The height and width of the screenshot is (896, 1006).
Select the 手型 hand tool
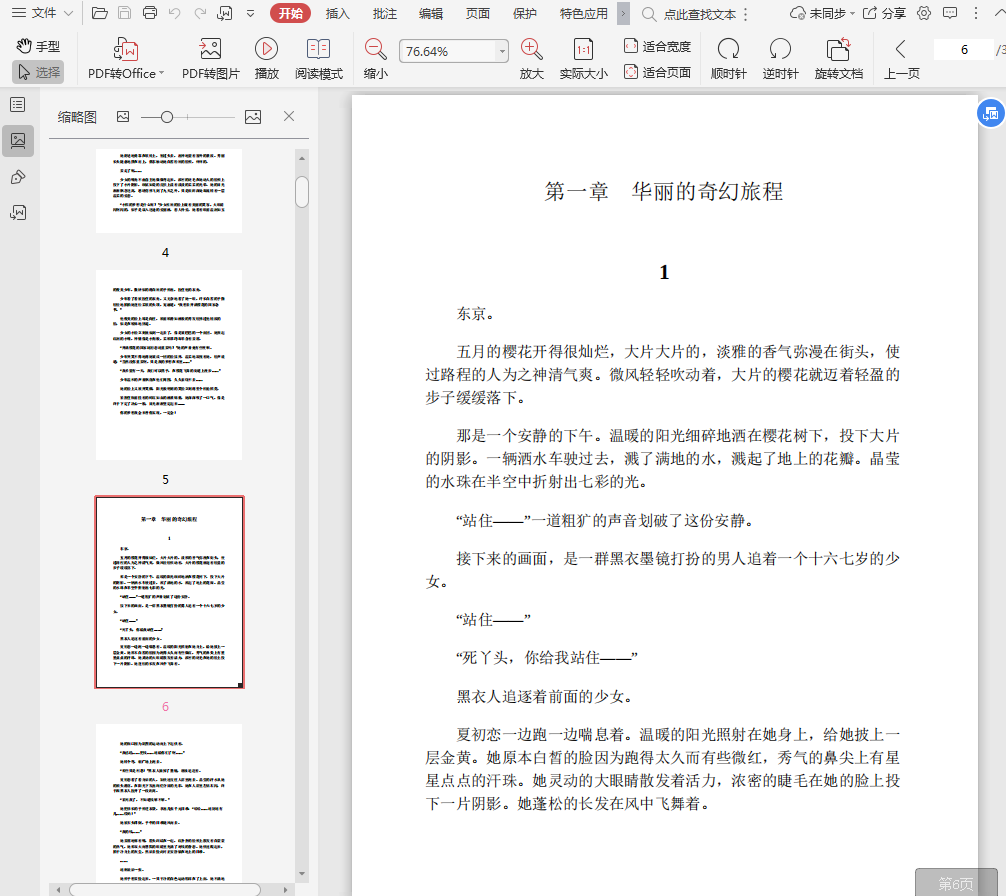38,46
